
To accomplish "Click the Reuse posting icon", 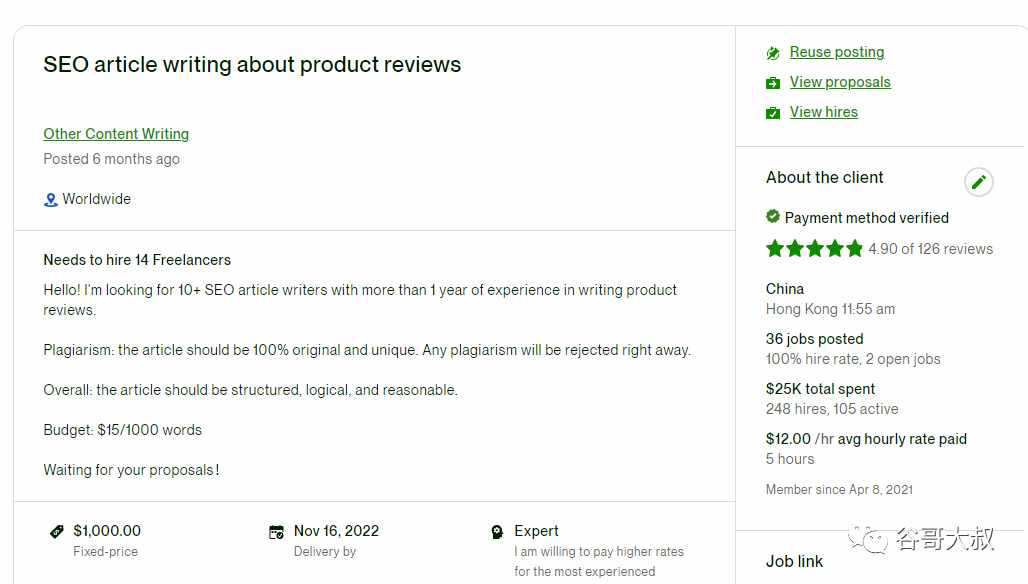I will click(x=773, y=53).
